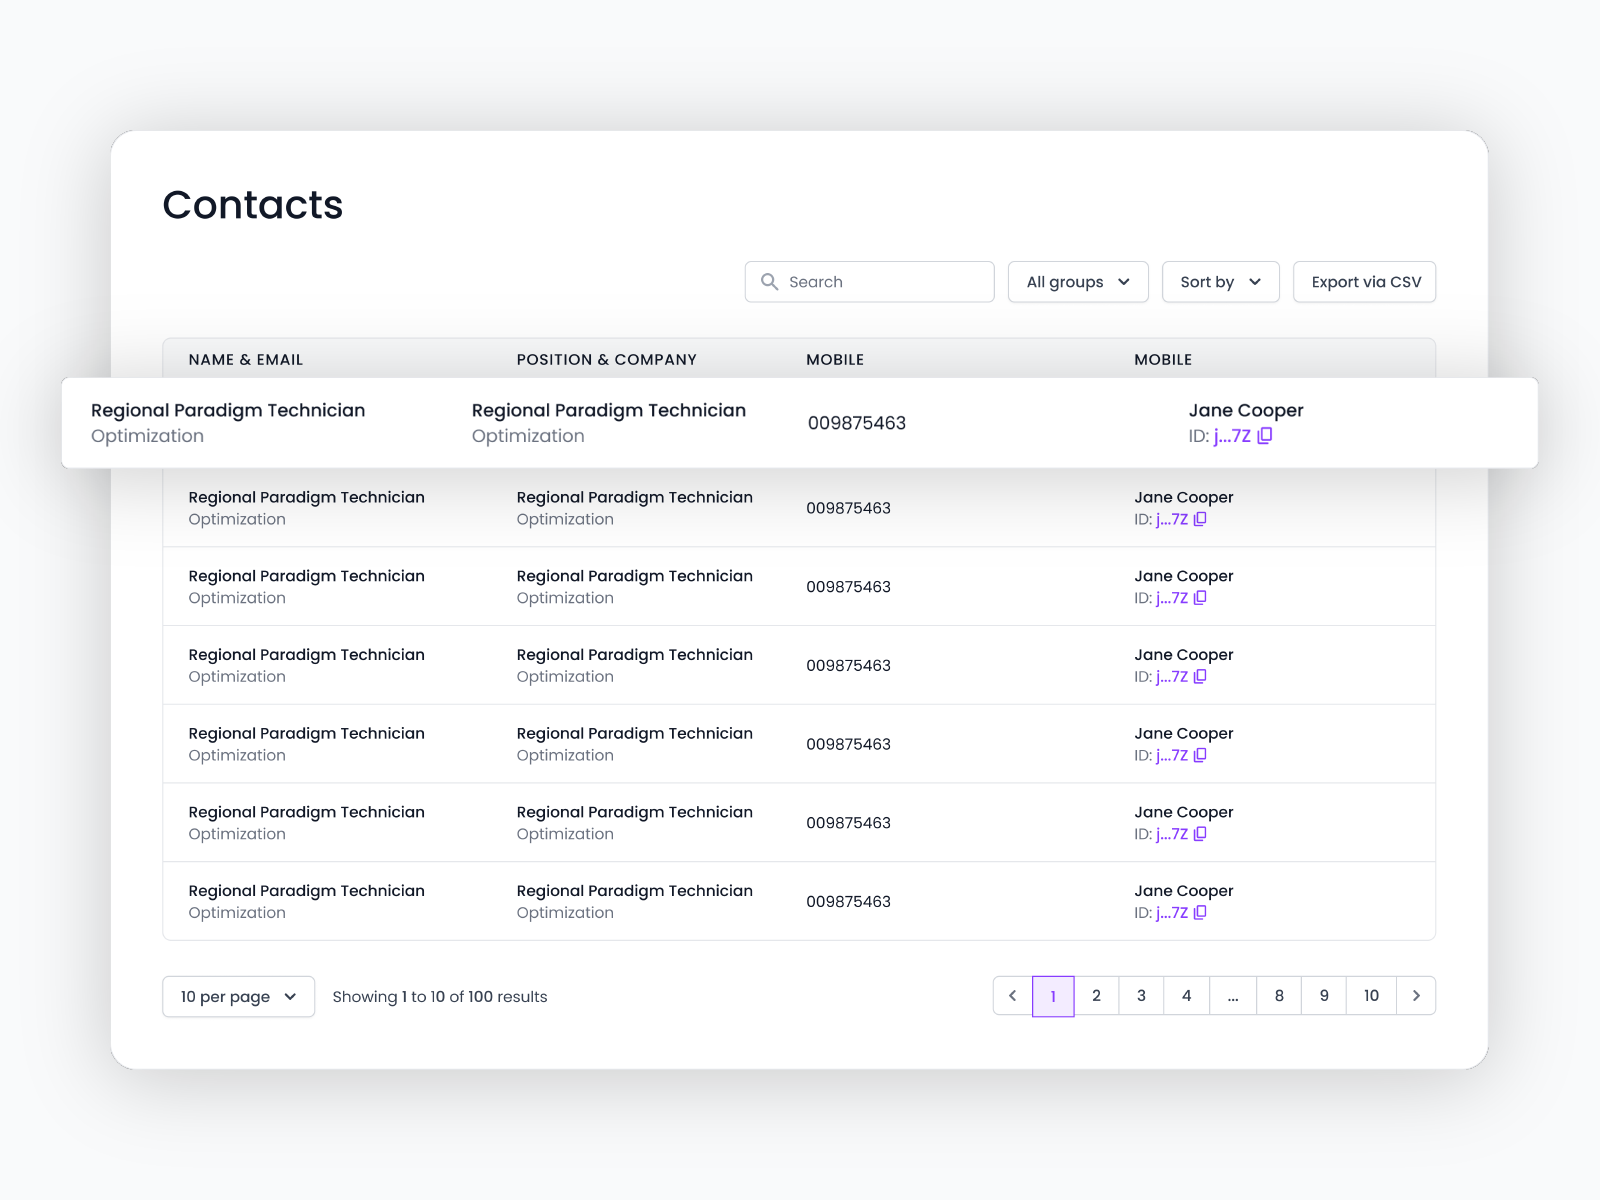Click the Name & Email column header

(246, 360)
